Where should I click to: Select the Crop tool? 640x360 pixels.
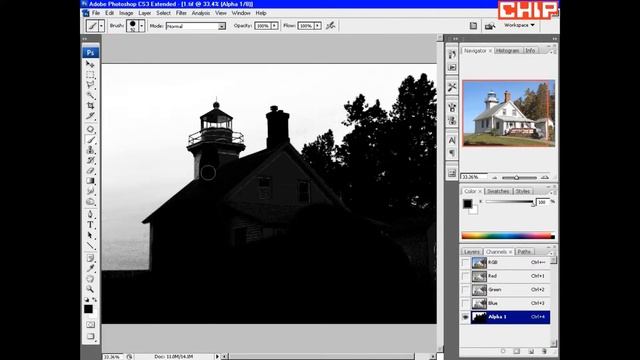[x=90, y=106]
